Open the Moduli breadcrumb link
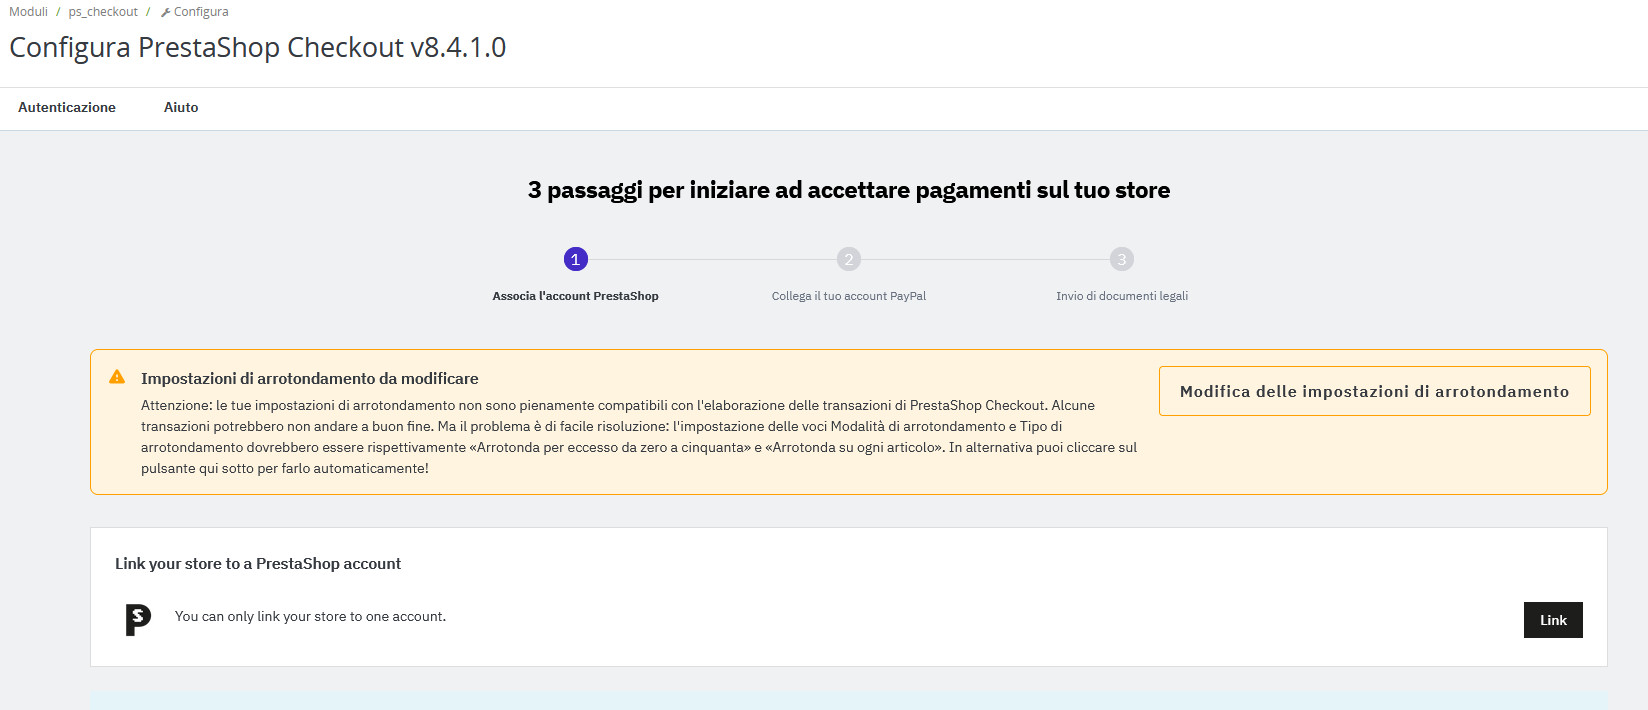 tap(28, 12)
